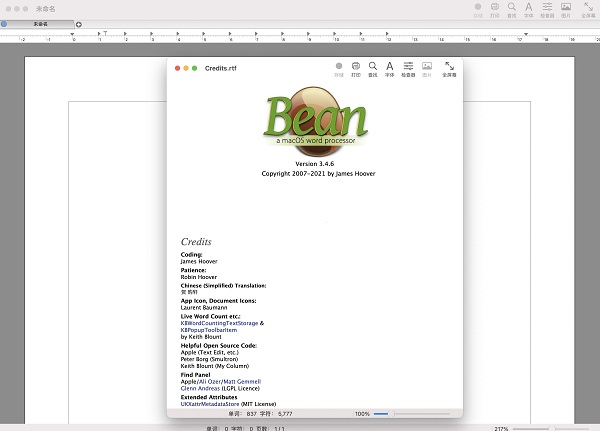Click Extended Attributes heading

click(209, 397)
